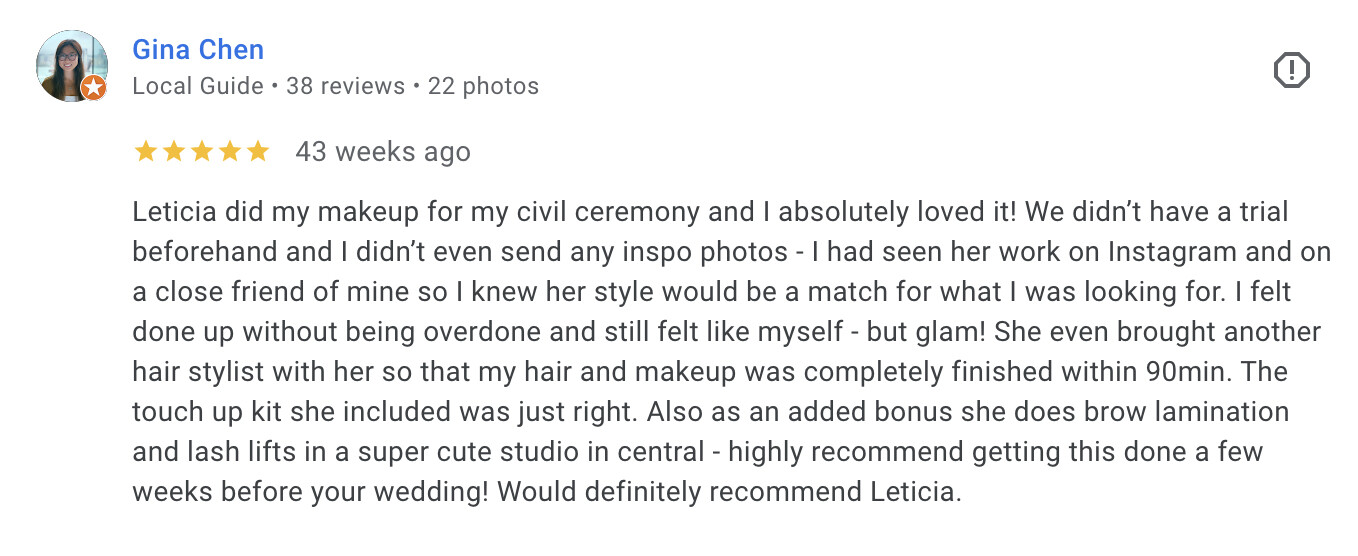Image resolution: width=1358 pixels, height=556 pixels.
Task: Click the fifth yellow rating star
Action: point(257,152)
